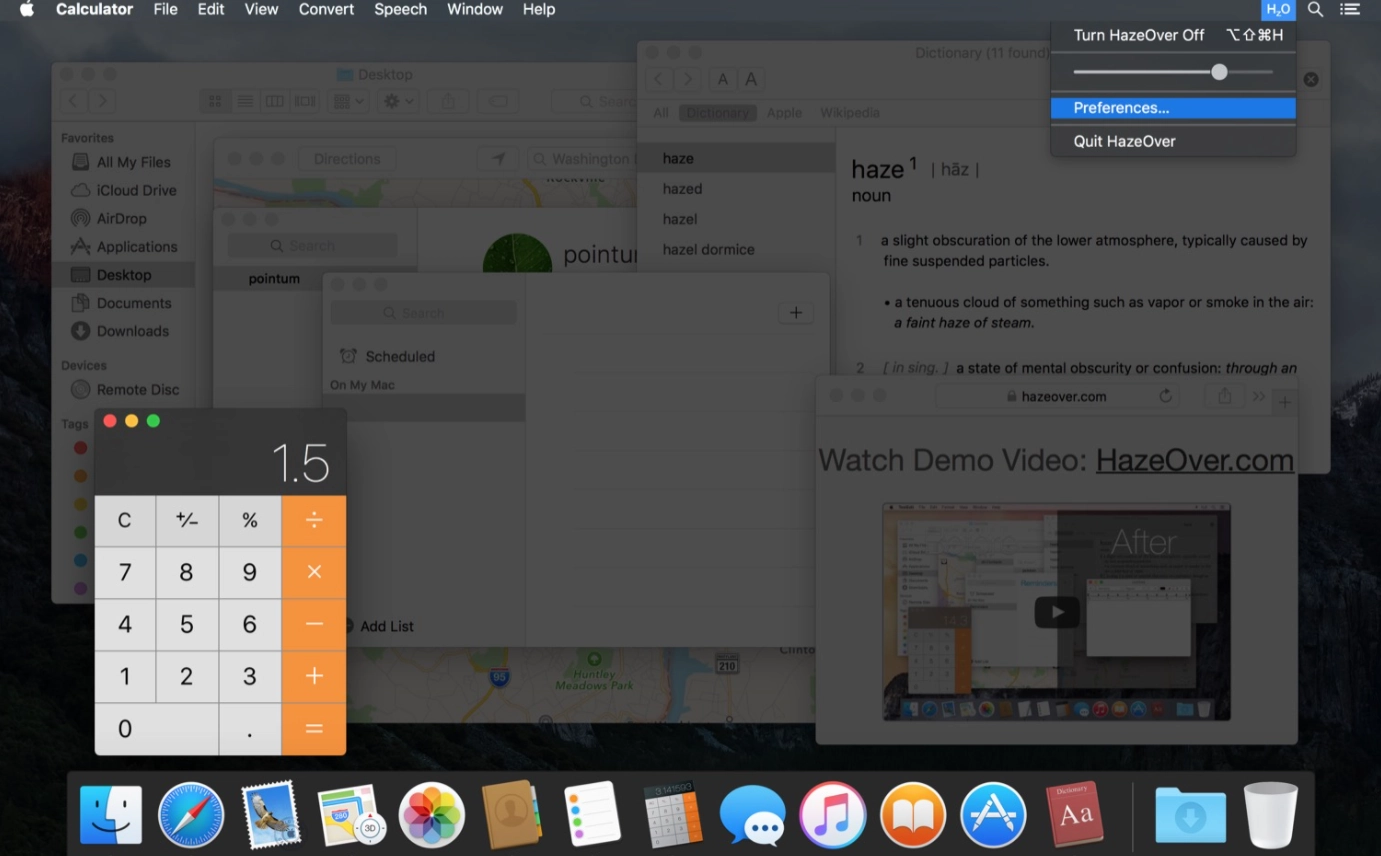Image resolution: width=1381 pixels, height=856 pixels.
Task: Open Safari from the Dock
Action: (x=190, y=815)
